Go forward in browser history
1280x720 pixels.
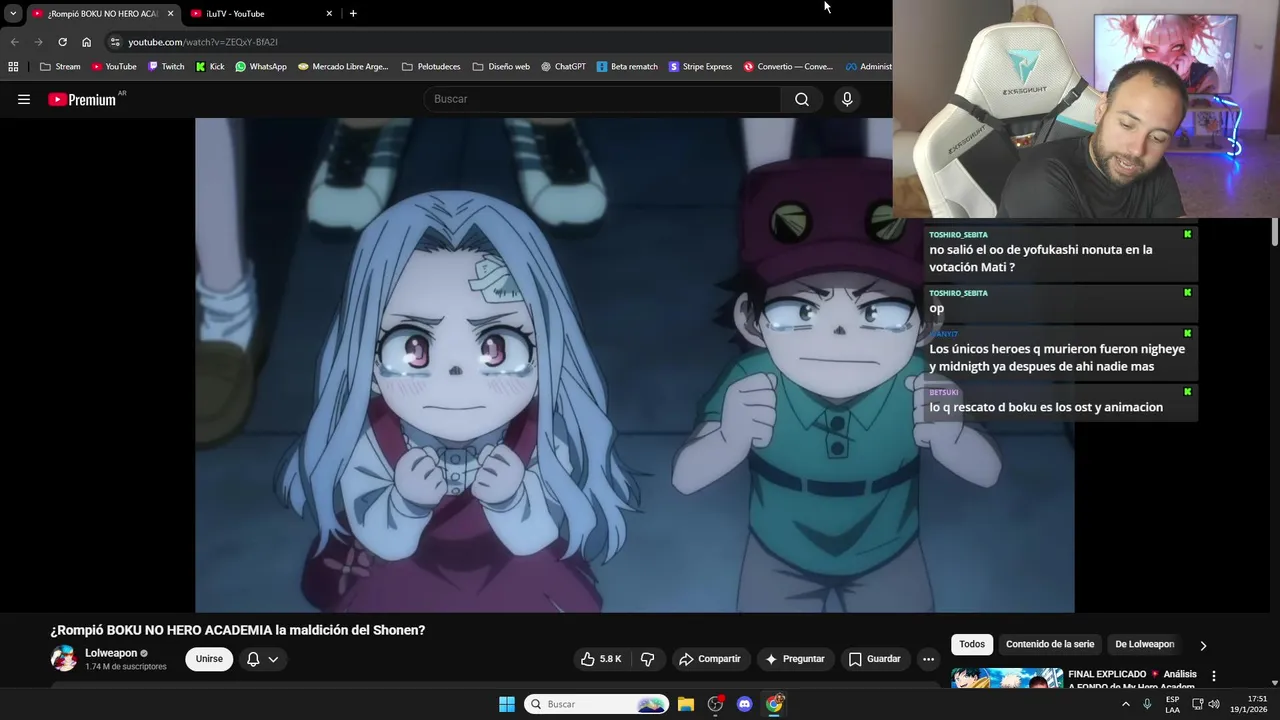pos(38,42)
